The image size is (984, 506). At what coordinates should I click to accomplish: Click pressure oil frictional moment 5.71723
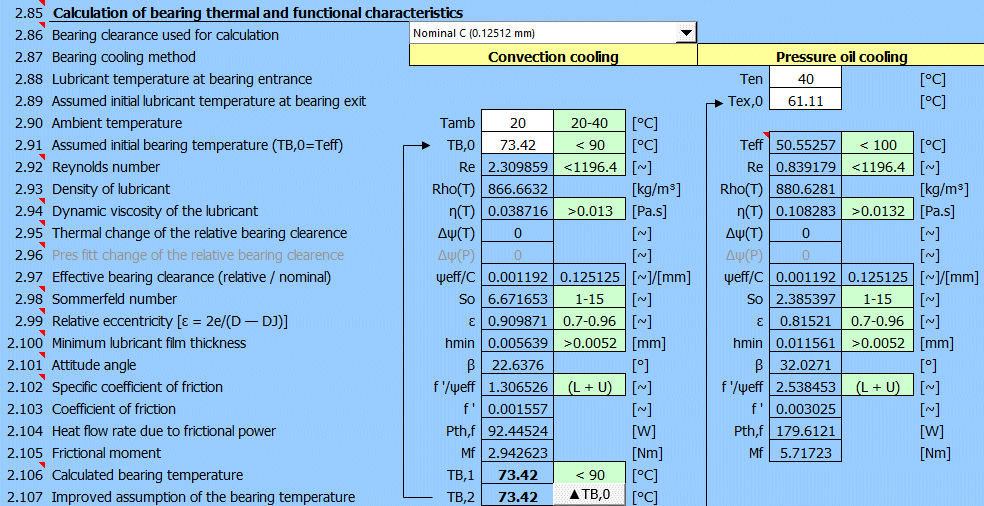coord(805,453)
